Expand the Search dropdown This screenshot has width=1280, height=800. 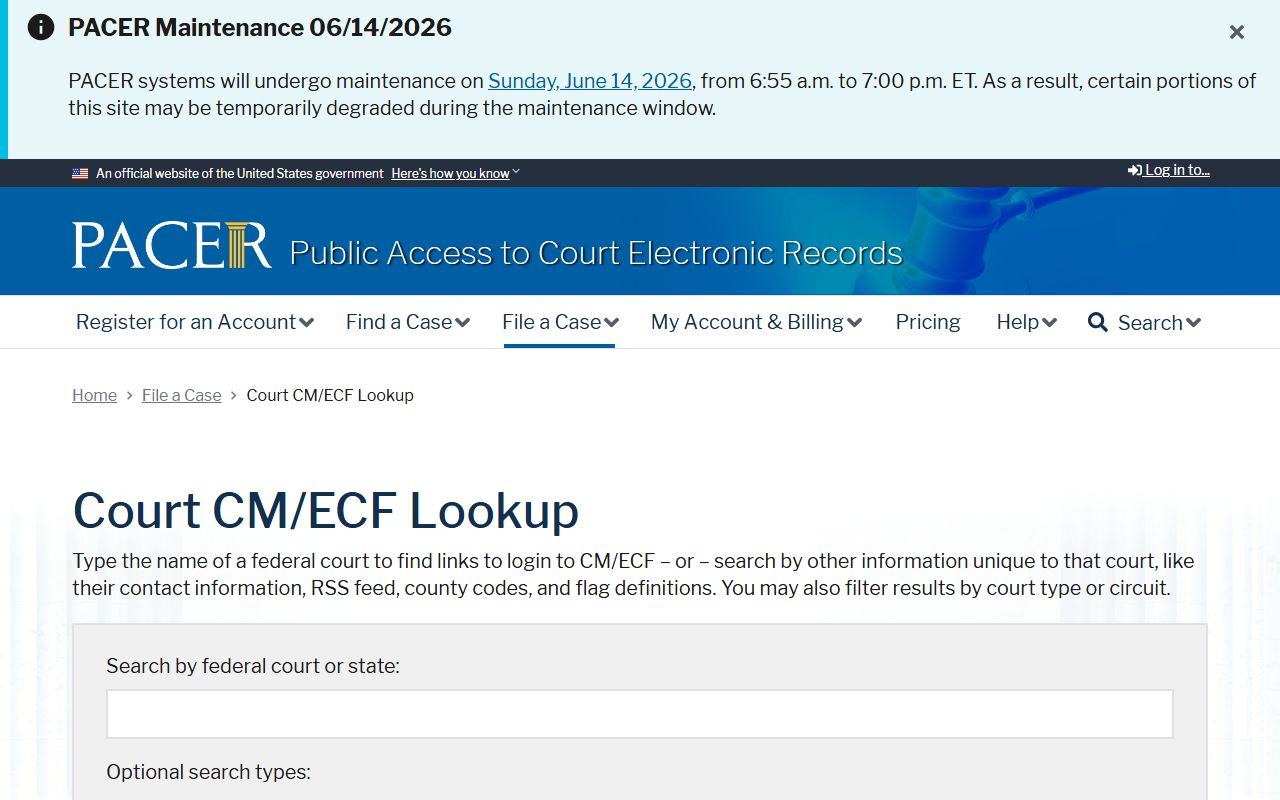click(x=1159, y=322)
